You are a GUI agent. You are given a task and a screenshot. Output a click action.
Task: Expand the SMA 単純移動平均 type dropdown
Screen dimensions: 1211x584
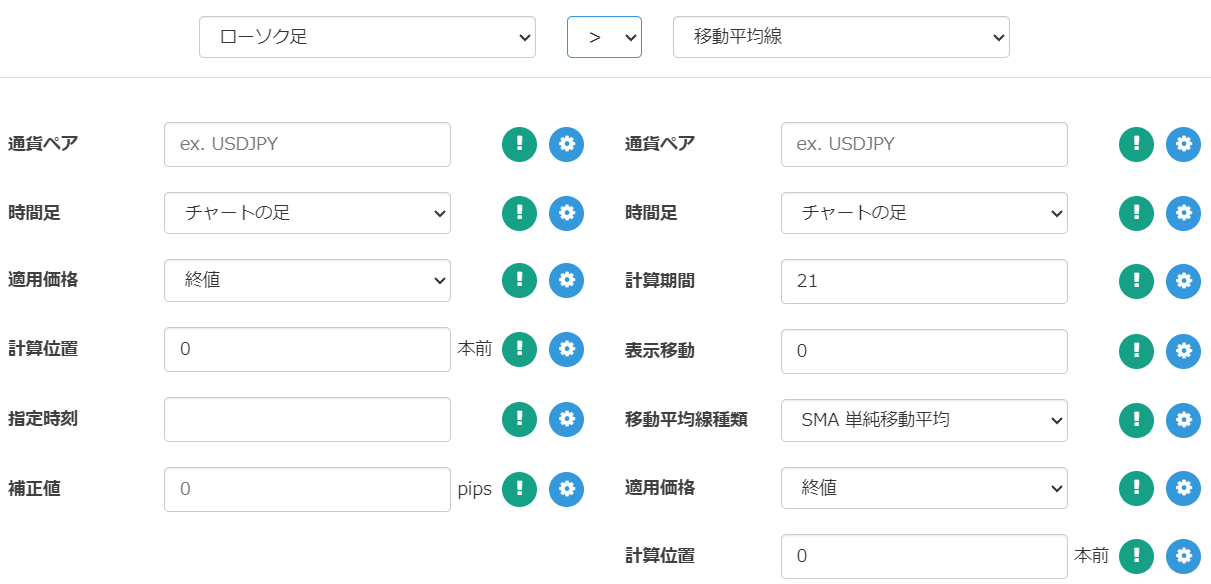click(924, 420)
